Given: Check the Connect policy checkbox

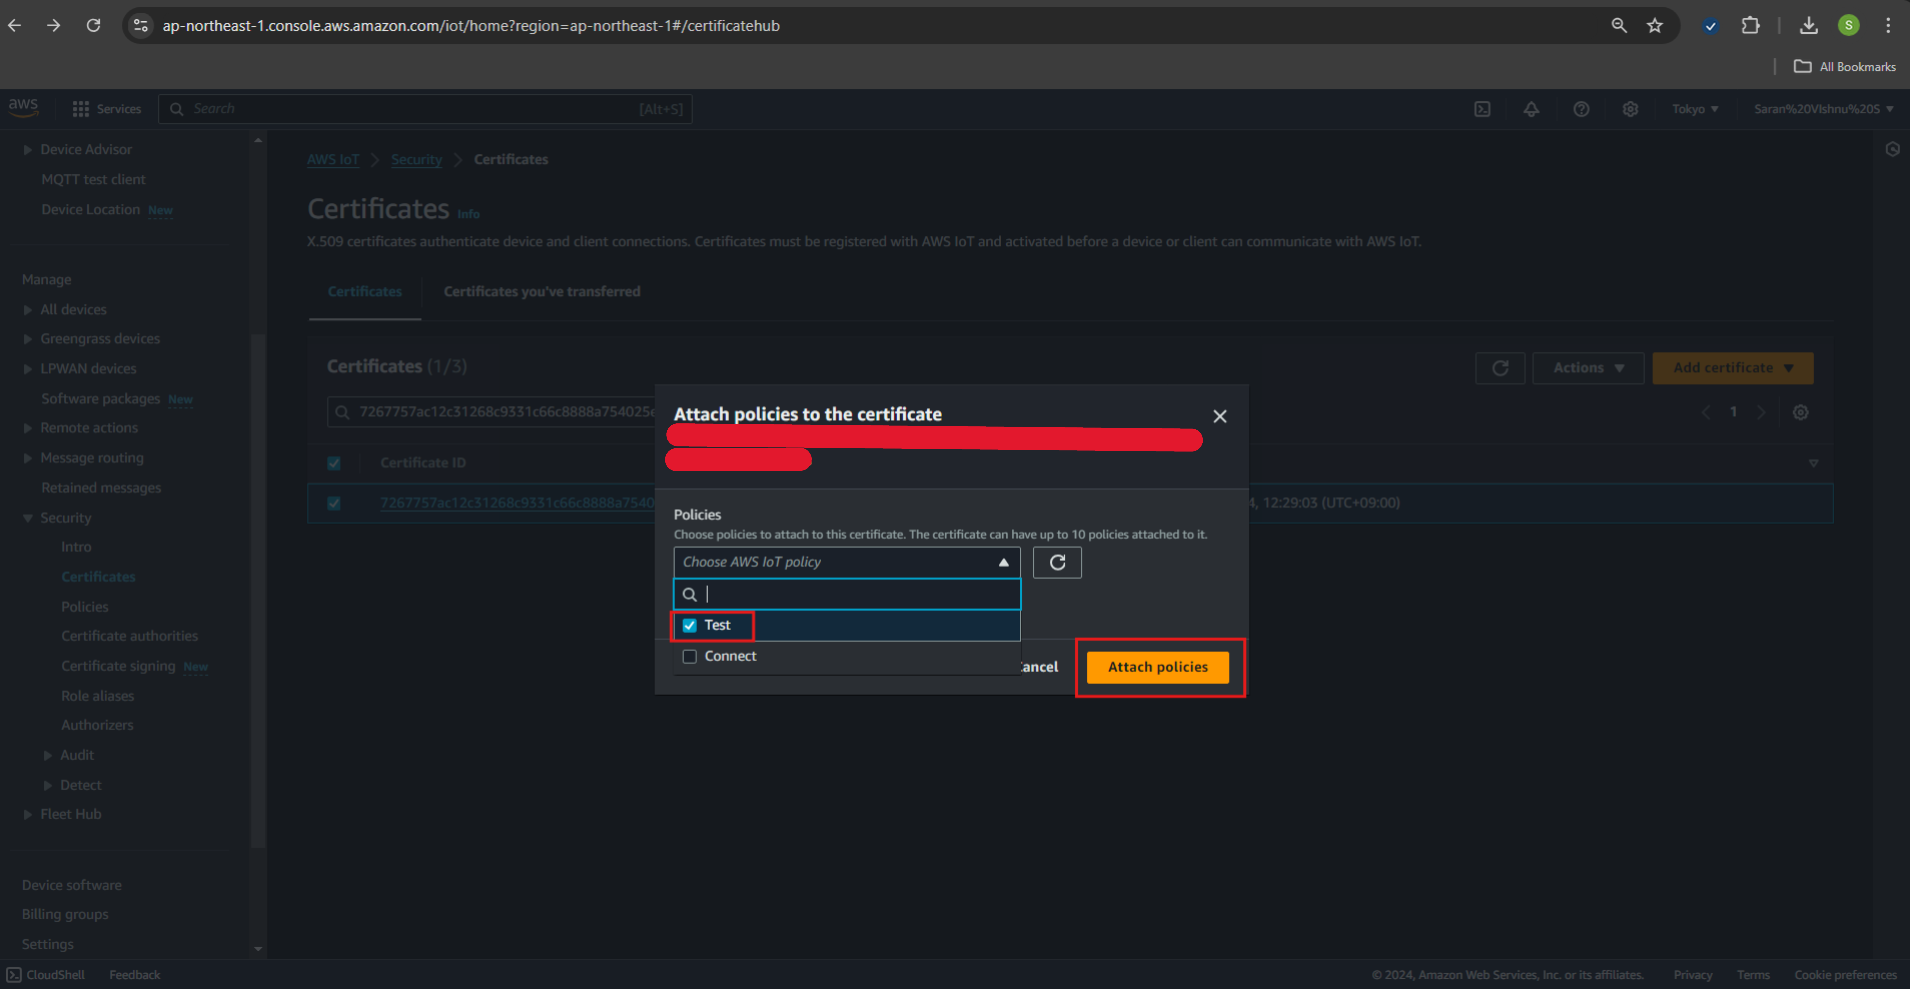Looking at the screenshot, I should click(x=690, y=657).
